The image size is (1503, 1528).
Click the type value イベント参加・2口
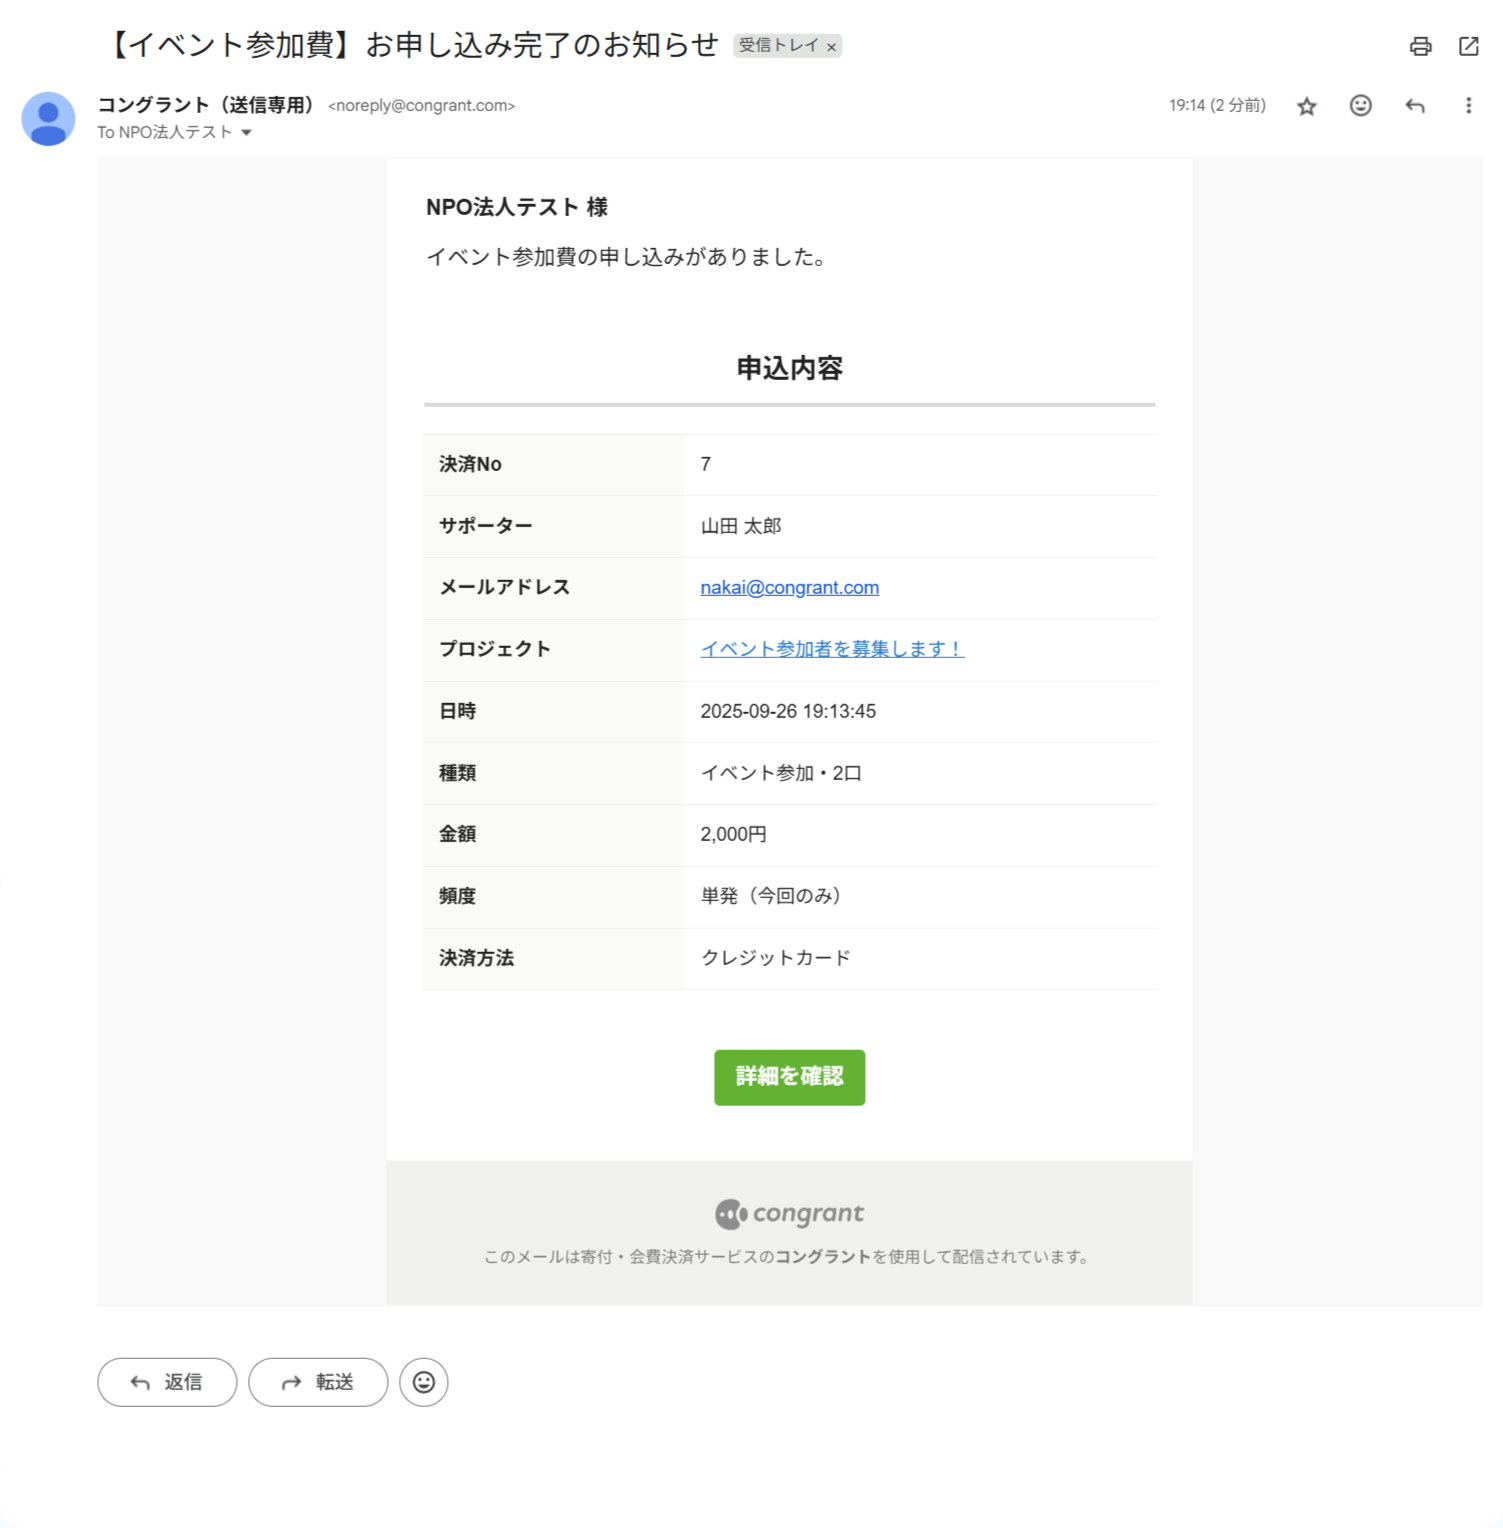pyautogui.click(x=781, y=773)
